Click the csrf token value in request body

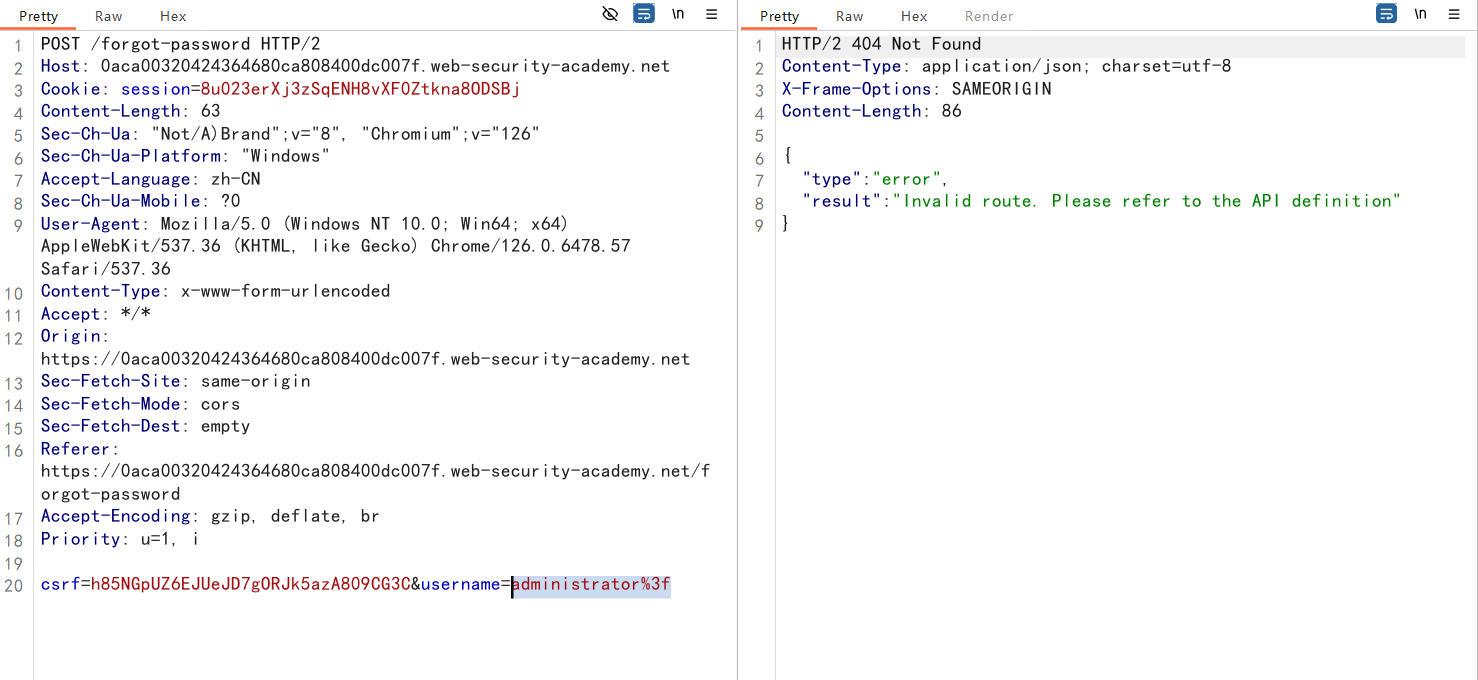click(250, 584)
